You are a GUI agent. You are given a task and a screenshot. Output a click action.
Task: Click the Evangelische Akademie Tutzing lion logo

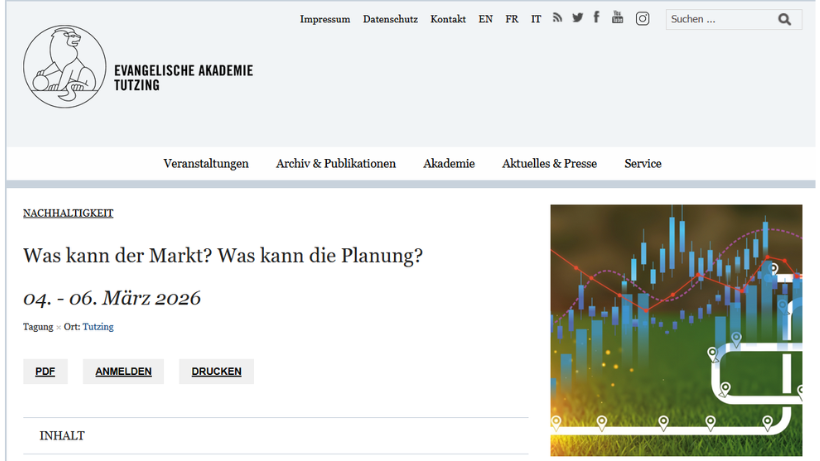tap(64, 67)
